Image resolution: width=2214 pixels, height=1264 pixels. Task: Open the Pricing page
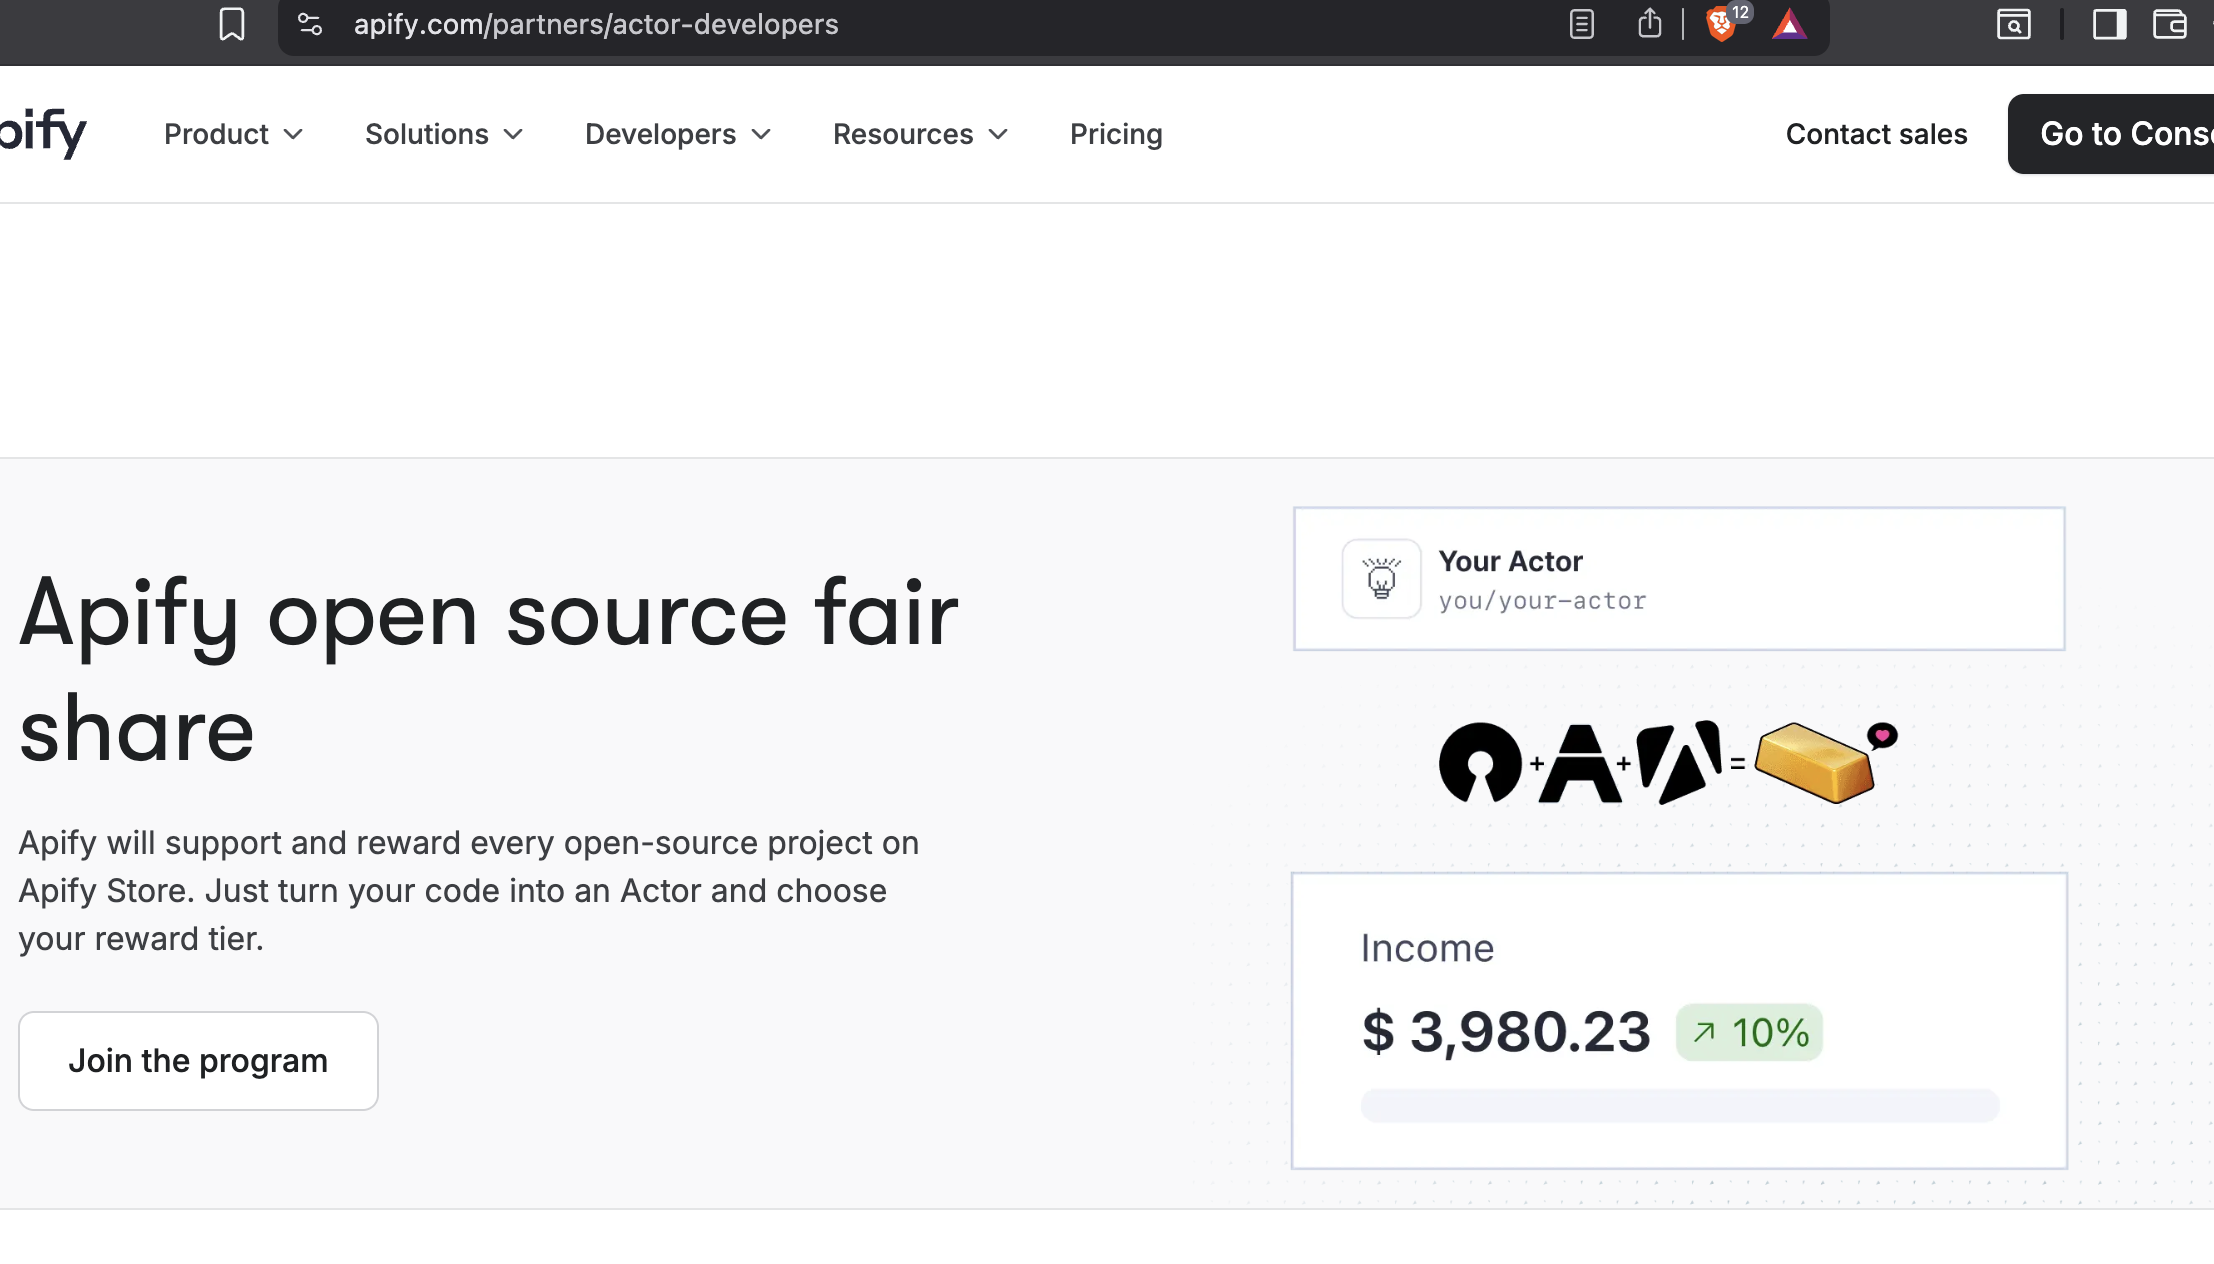[1116, 134]
